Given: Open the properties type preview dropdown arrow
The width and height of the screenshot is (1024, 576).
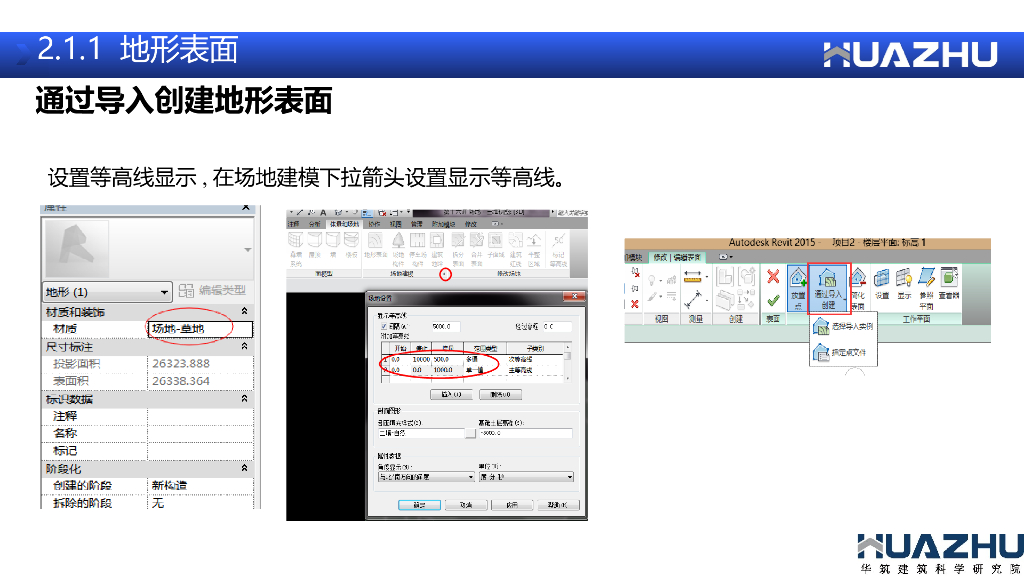Looking at the screenshot, I should click(x=248, y=249).
